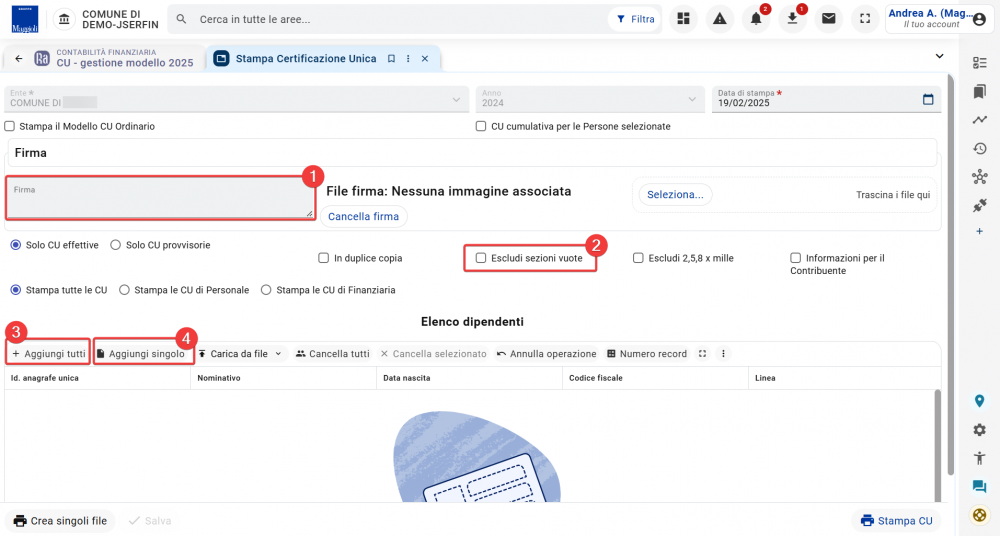Enable In duplice copia checkbox
The height and width of the screenshot is (536, 1000).
323,258
